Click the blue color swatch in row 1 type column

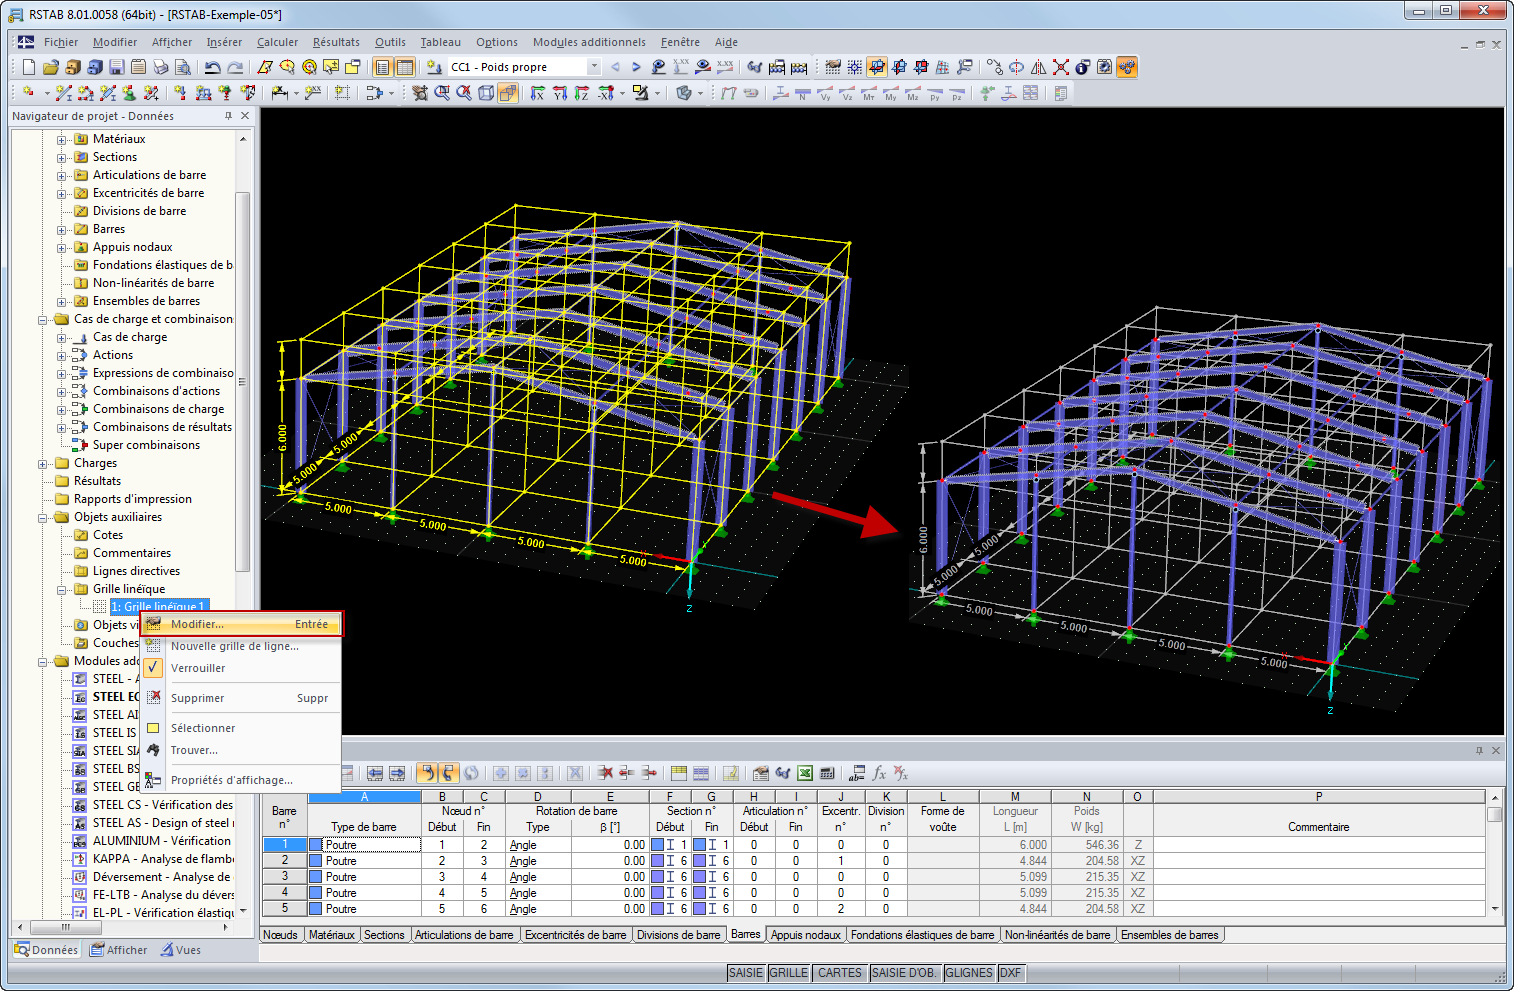pyautogui.click(x=316, y=845)
